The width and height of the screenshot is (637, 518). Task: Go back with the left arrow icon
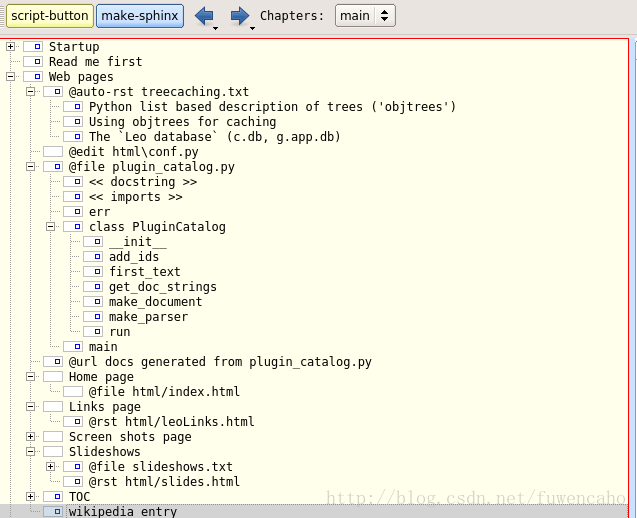tap(204, 16)
